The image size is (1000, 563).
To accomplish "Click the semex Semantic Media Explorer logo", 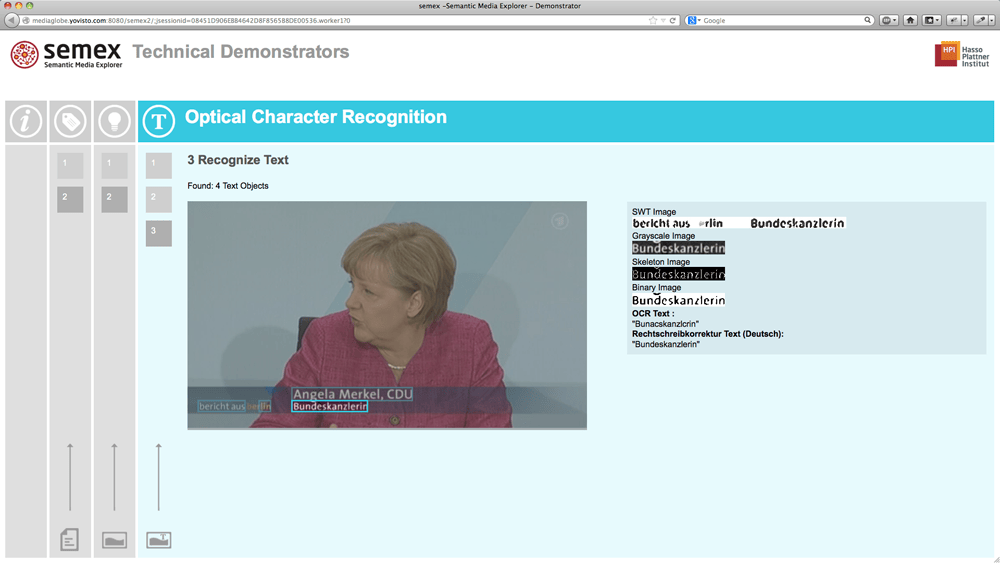I will [x=66, y=54].
